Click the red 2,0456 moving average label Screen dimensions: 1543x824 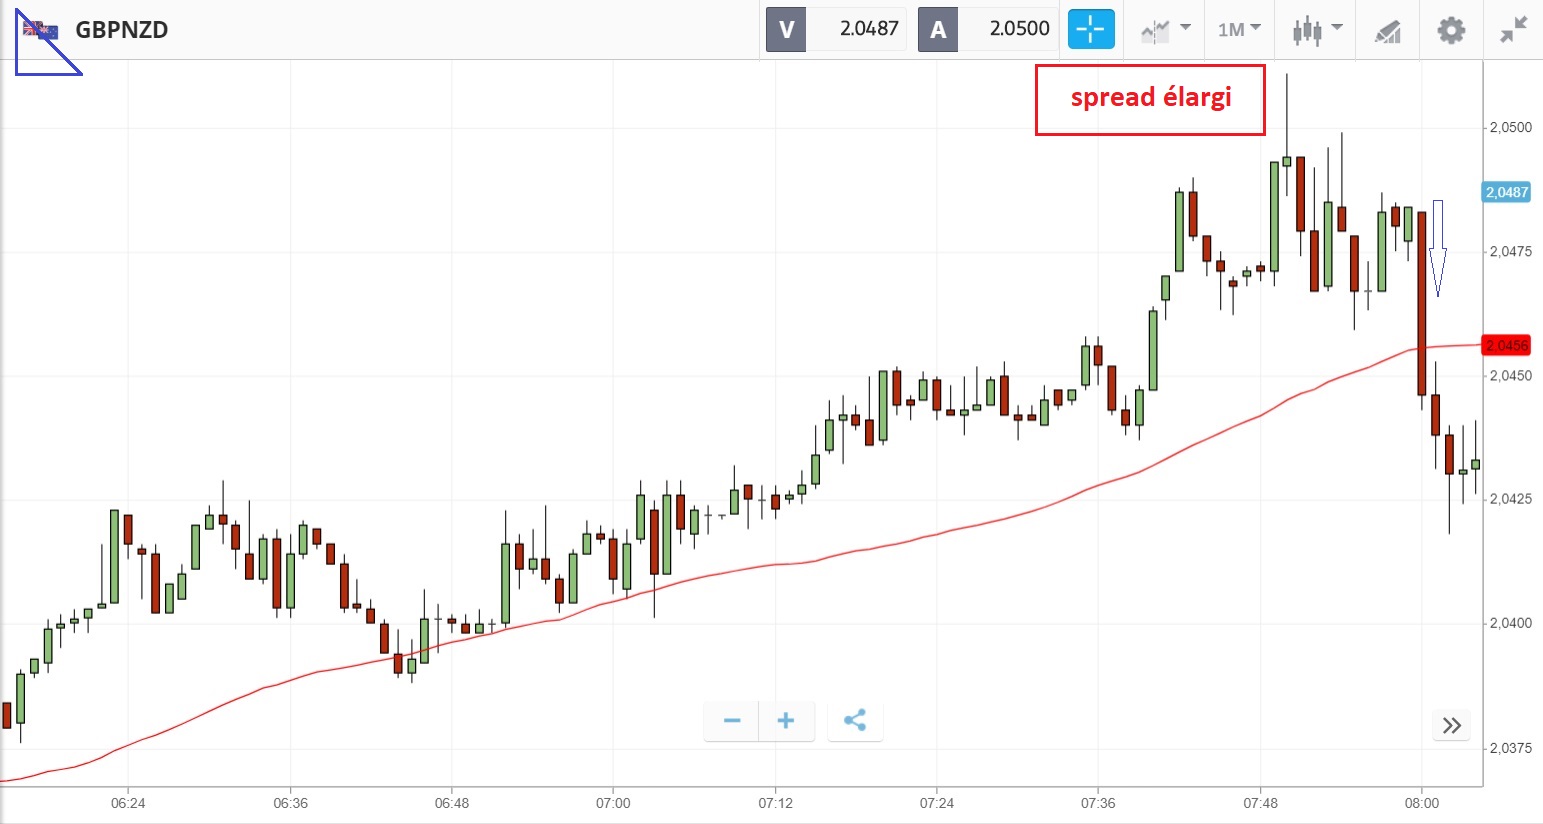pyautogui.click(x=1506, y=346)
